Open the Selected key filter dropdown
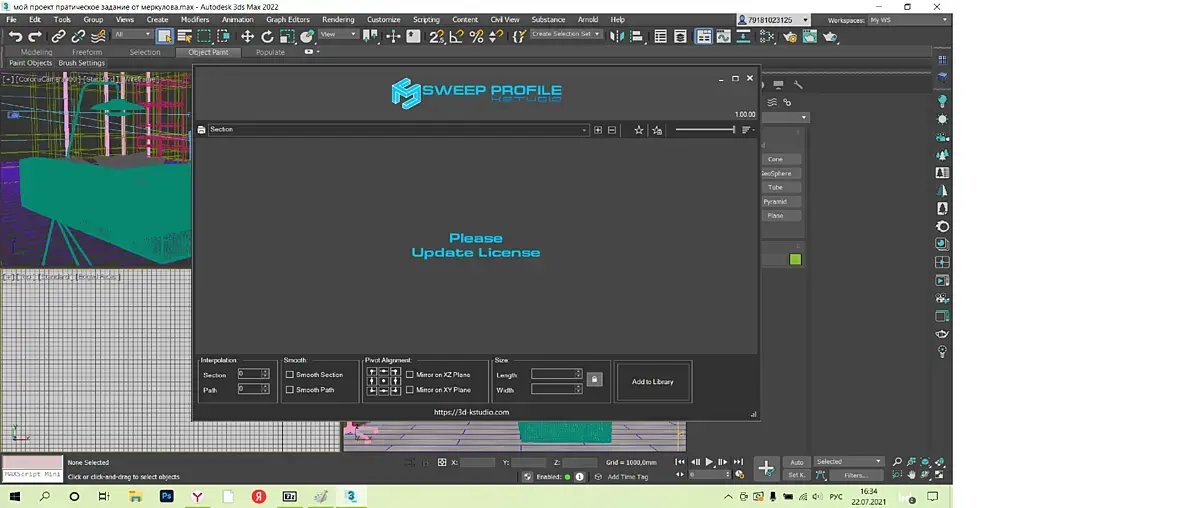 click(x=849, y=461)
